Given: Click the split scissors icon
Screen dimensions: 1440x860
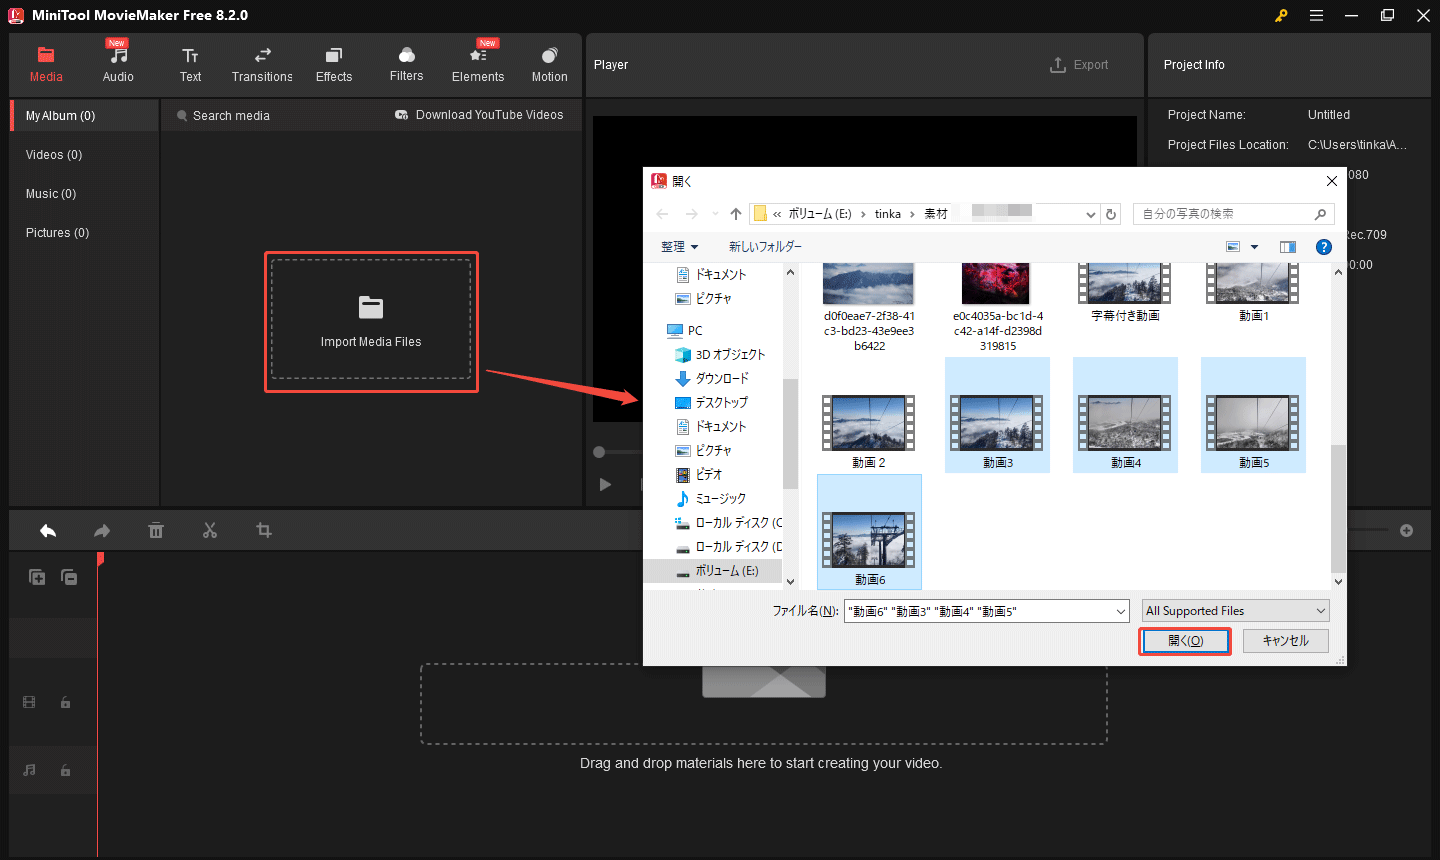Looking at the screenshot, I should 210,531.
